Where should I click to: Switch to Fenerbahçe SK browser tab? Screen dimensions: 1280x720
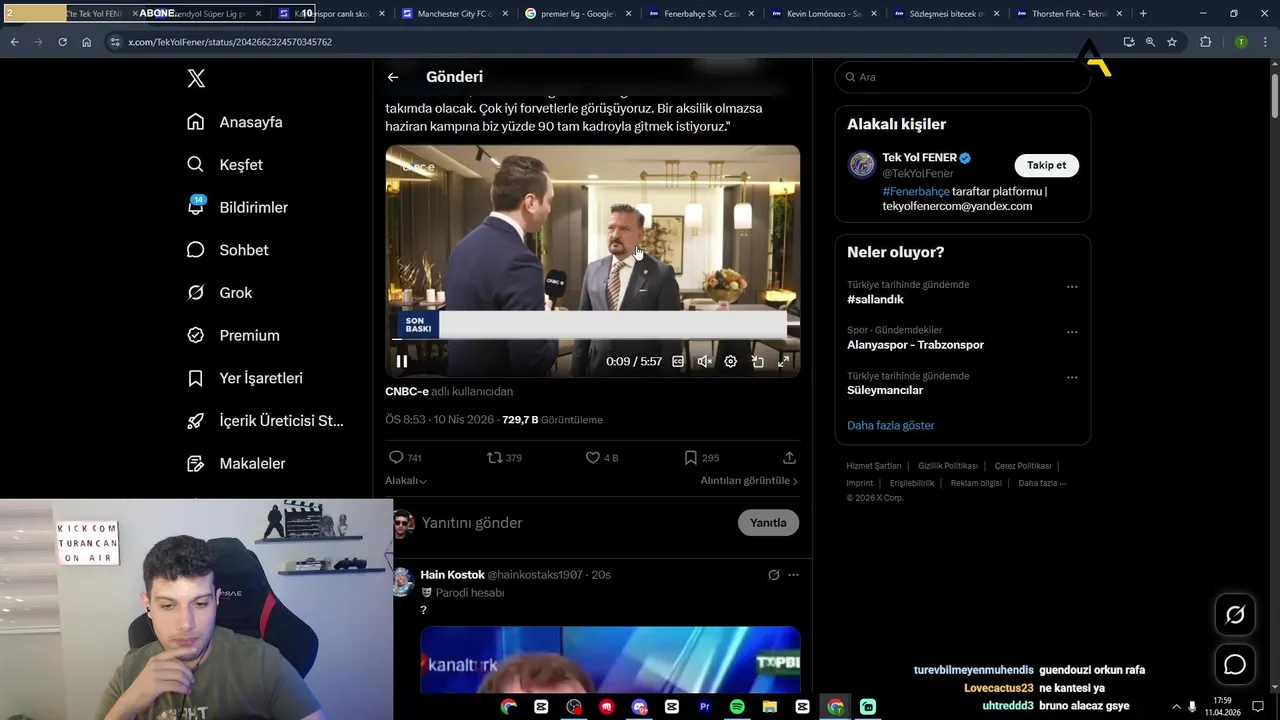click(700, 14)
